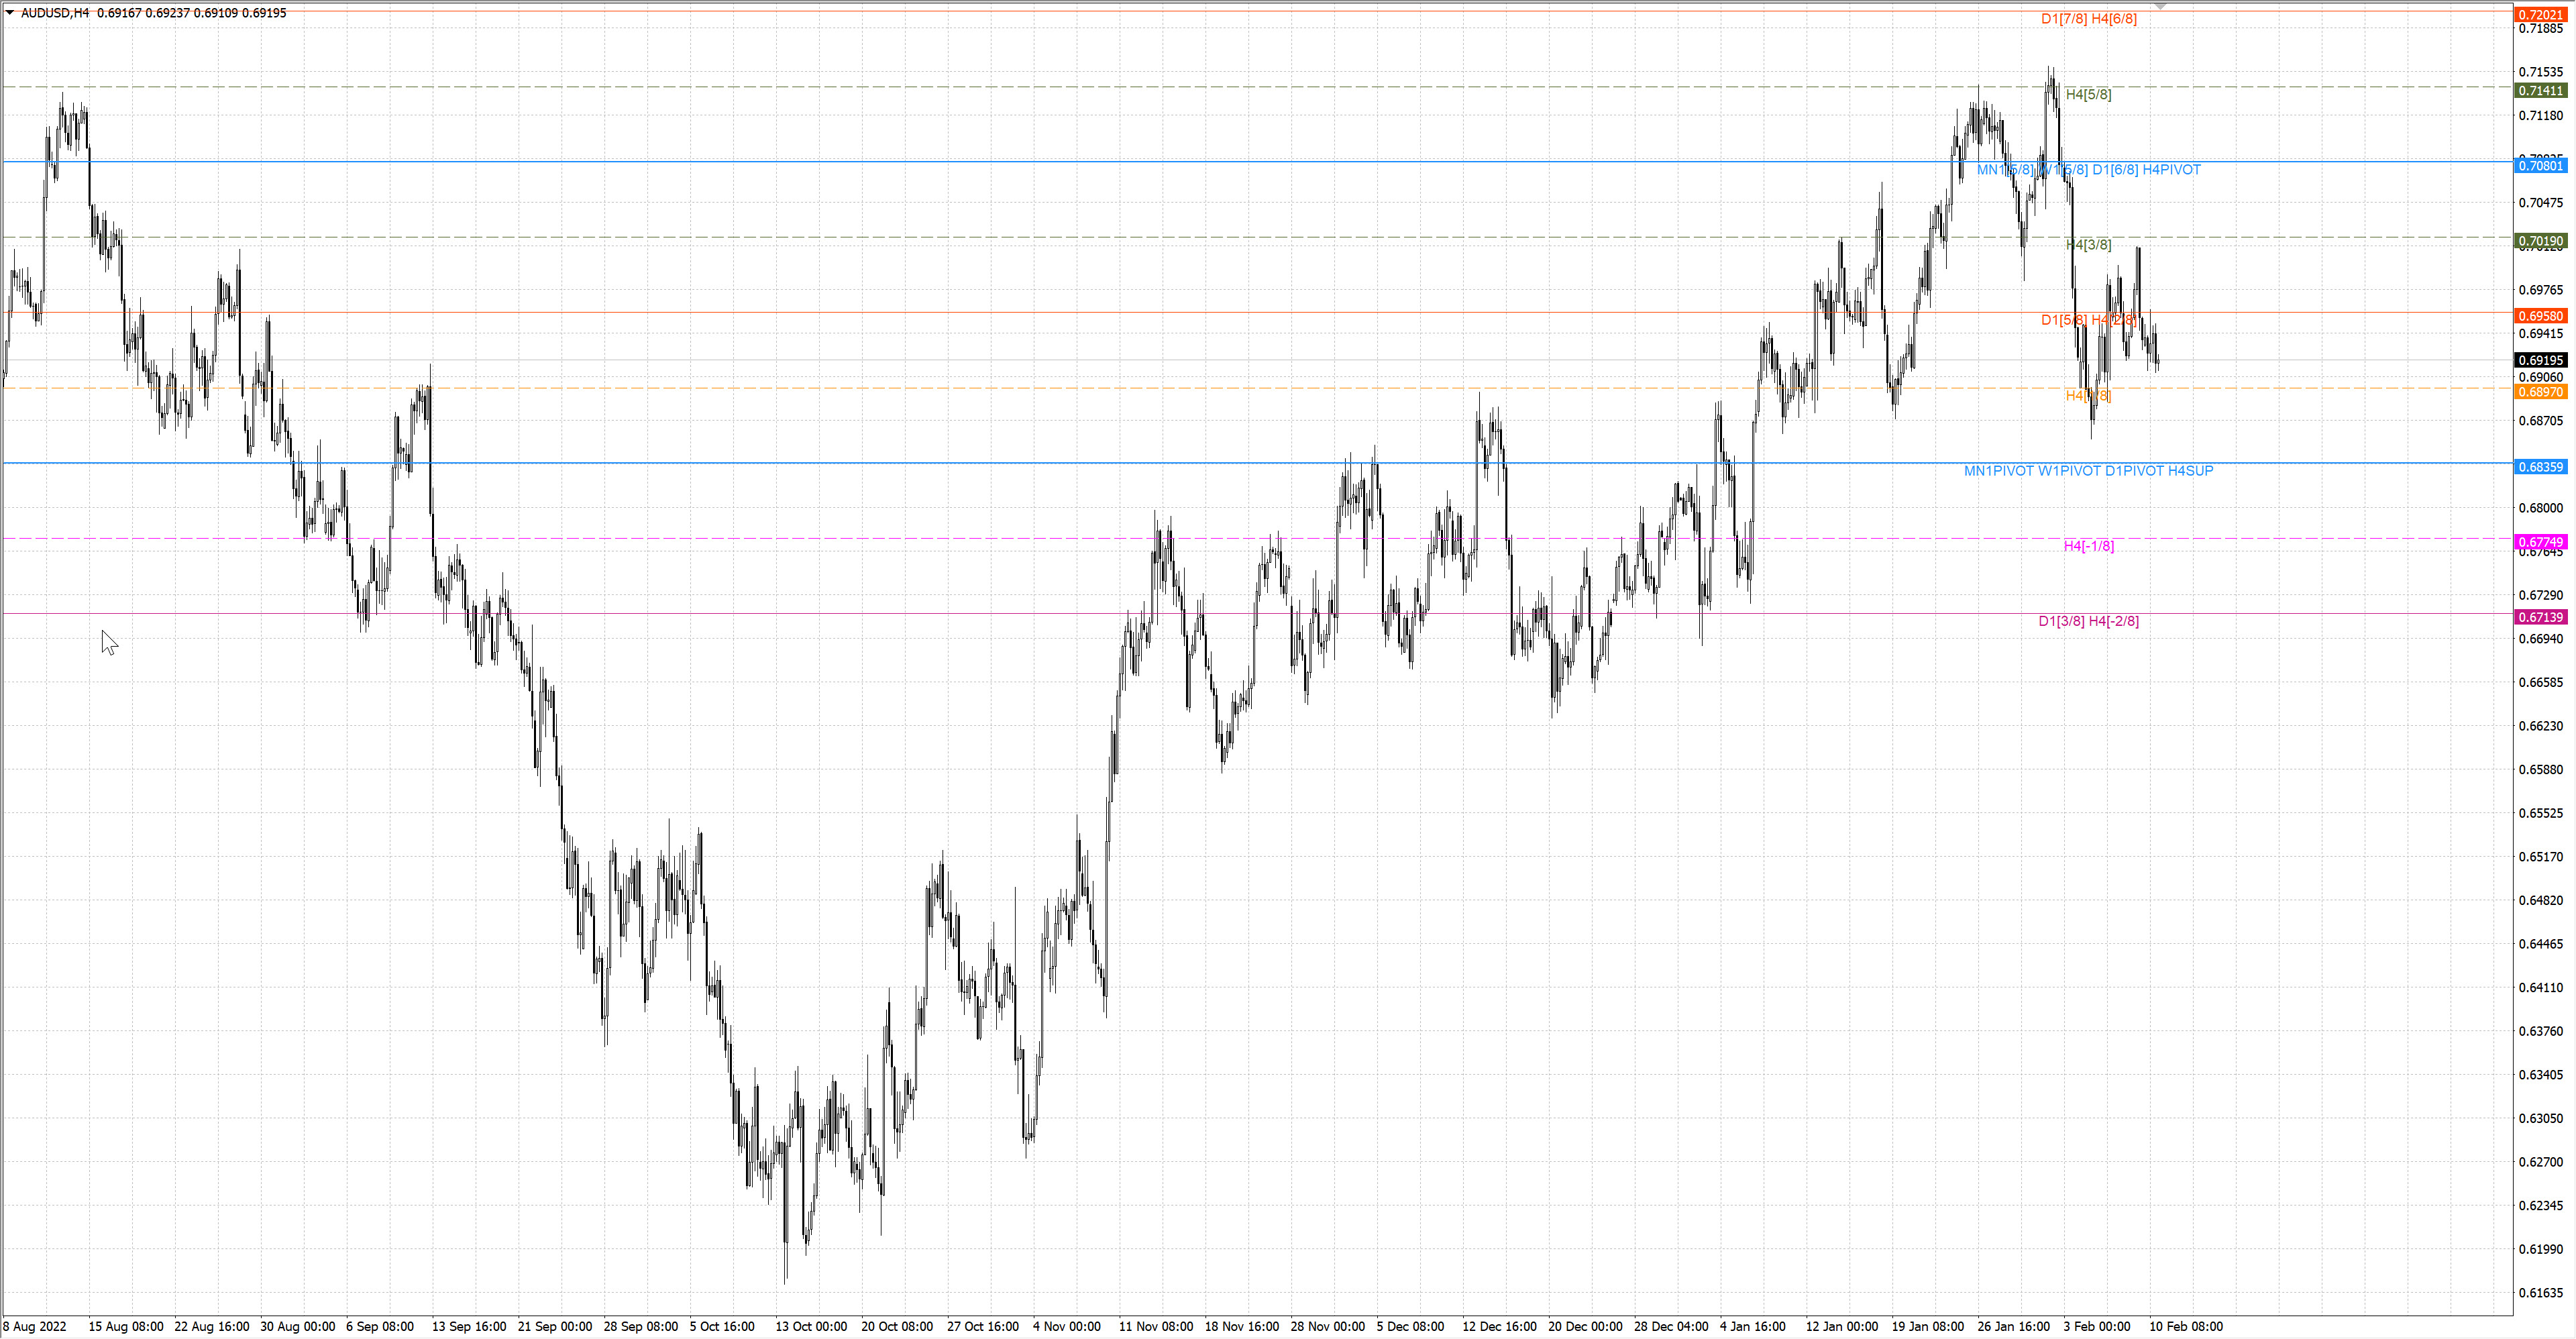Viewport: 2576px width, 1339px height.
Task: Select the H4[5/8] level label
Action: point(2088,95)
